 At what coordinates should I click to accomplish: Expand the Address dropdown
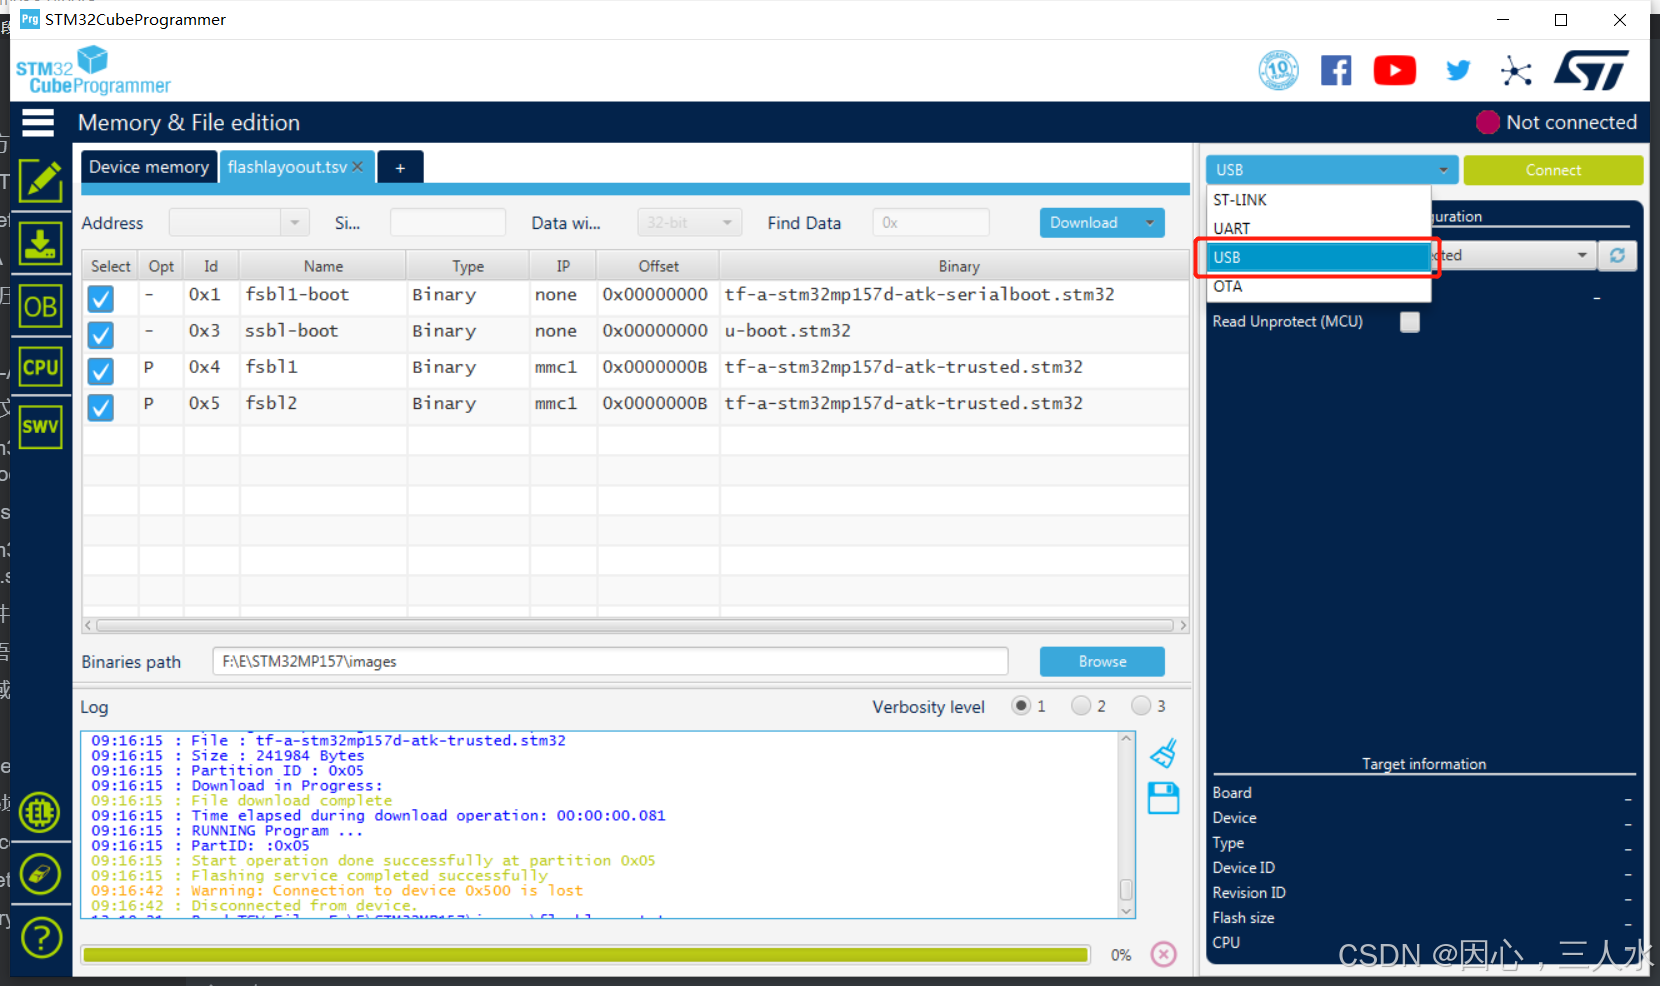pos(295,222)
